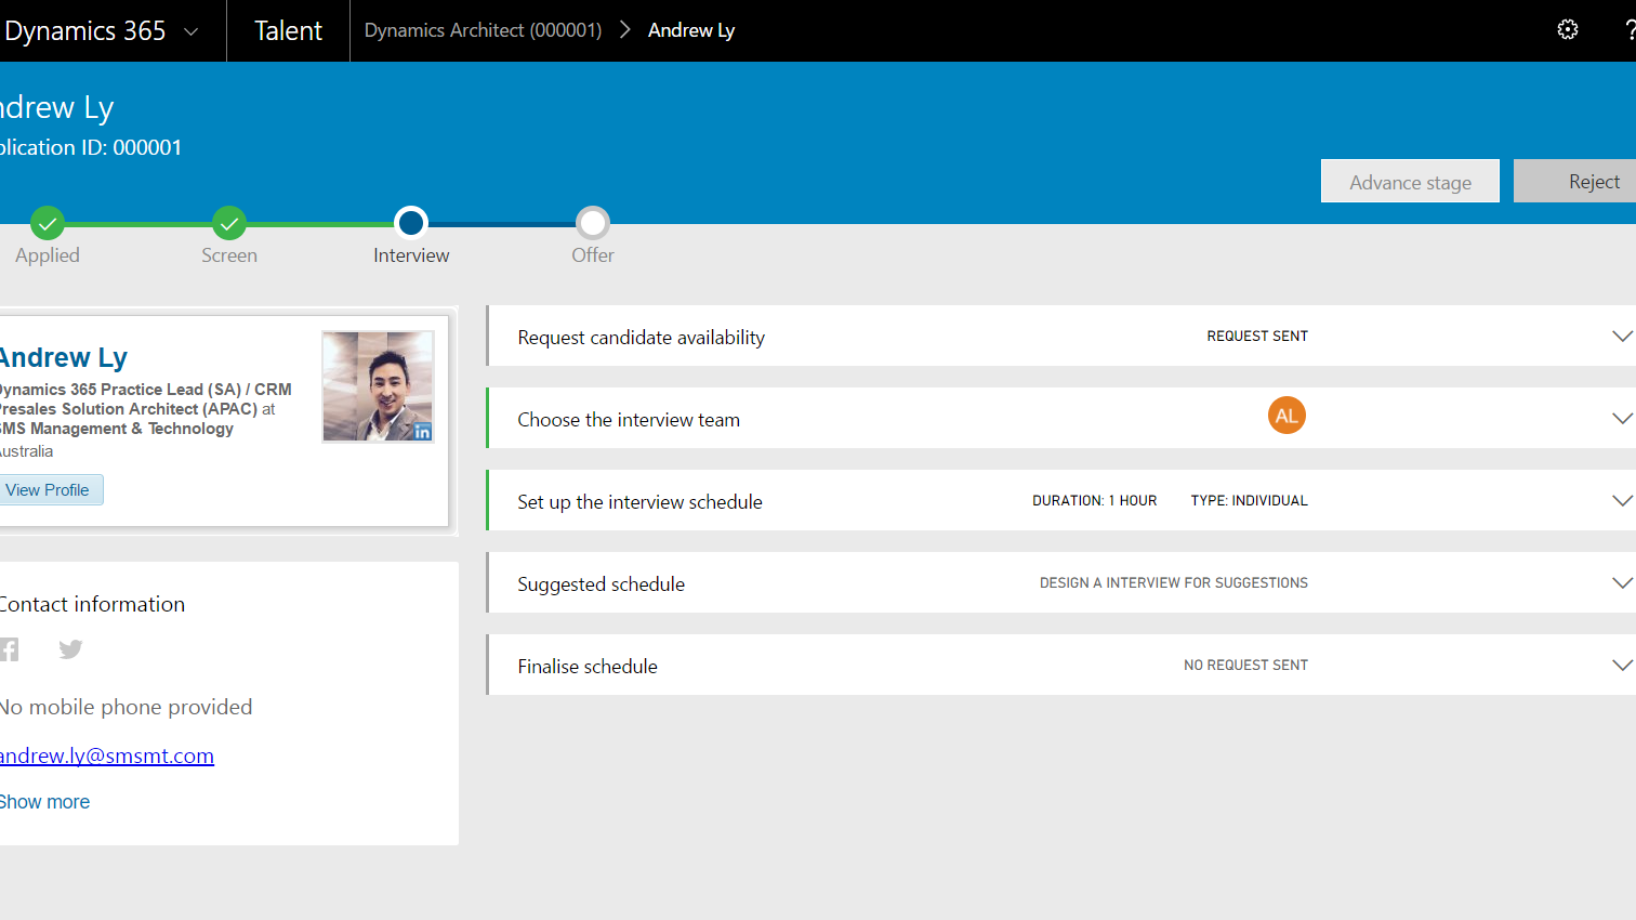This screenshot has width=1636, height=920.
Task: Open the andrew.ly@smsmt.com email link
Action: (107, 756)
